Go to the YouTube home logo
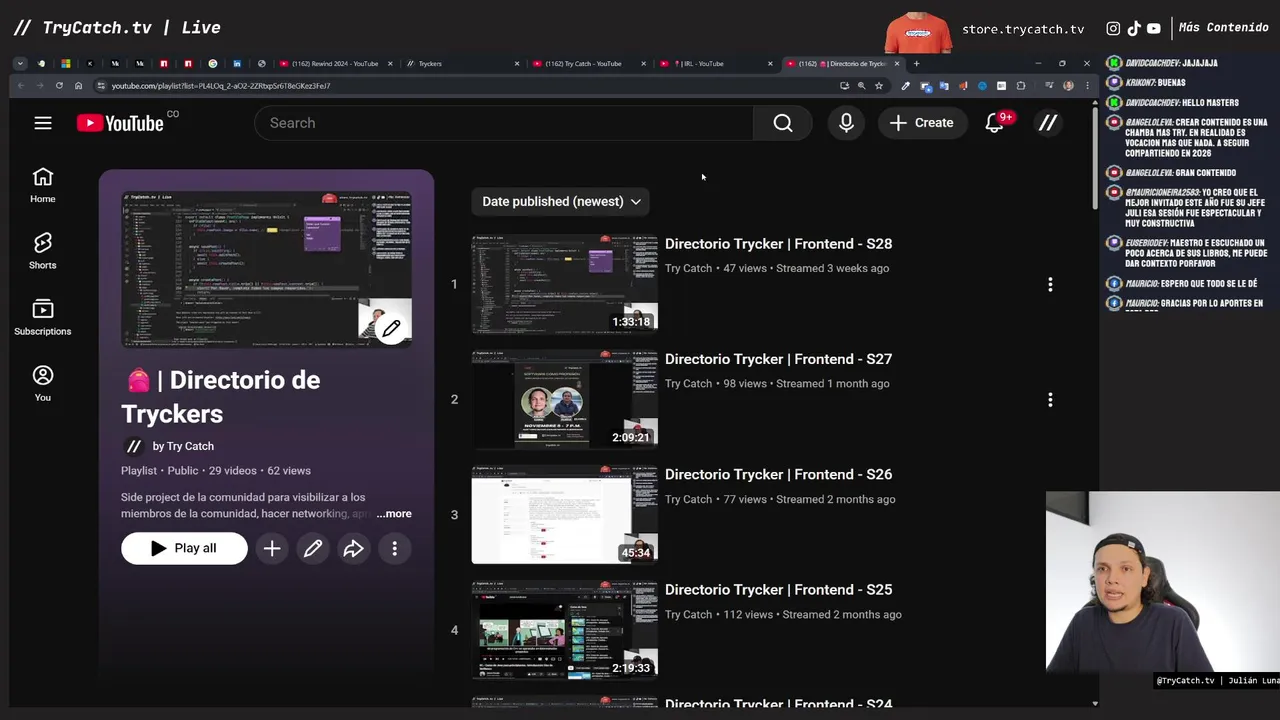Image resolution: width=1280 pixels, height=720 pixels. point(121,123)
